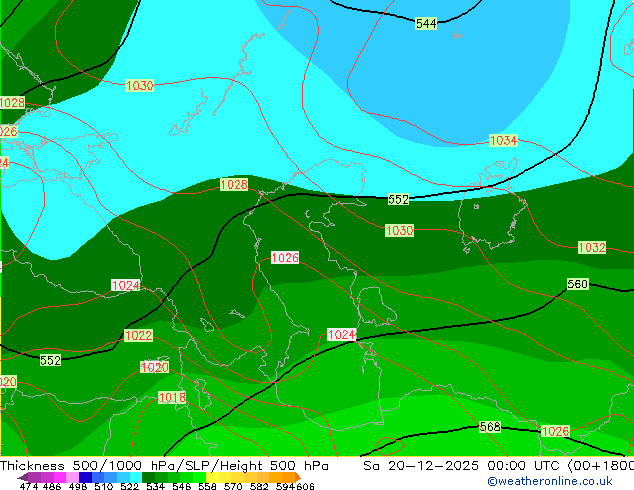634x490 pixels.
Task: Click the 552 label below the 1022 isobar
Action: (51, 360)
